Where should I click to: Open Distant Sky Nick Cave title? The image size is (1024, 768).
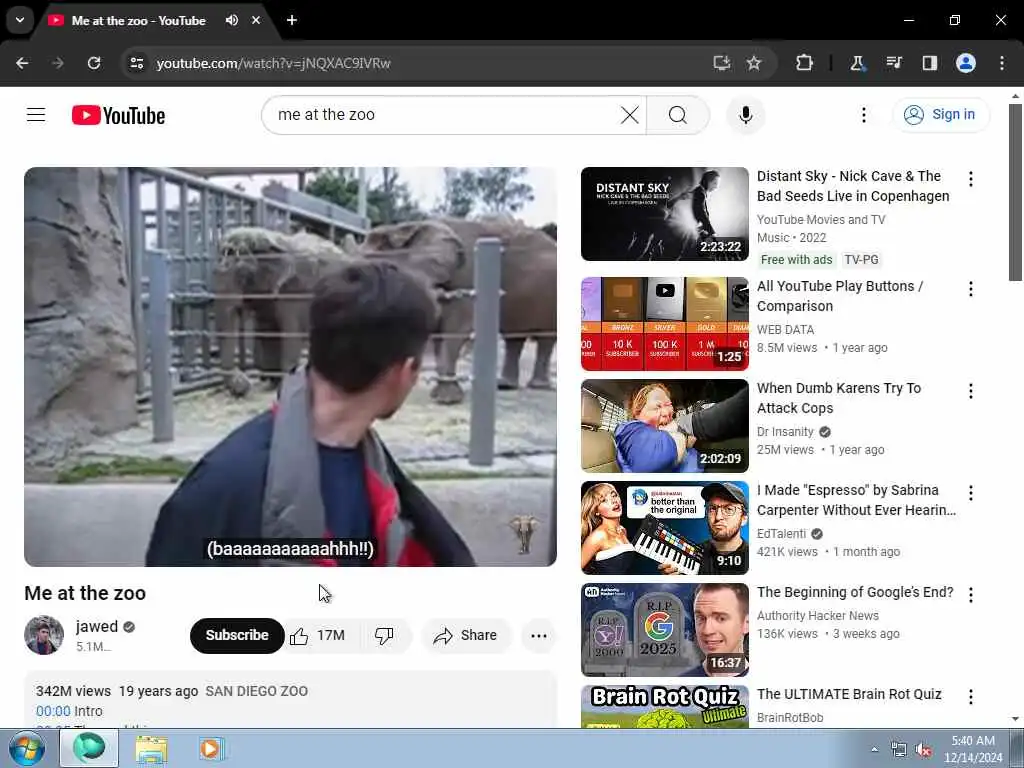[x=853, y=186]
